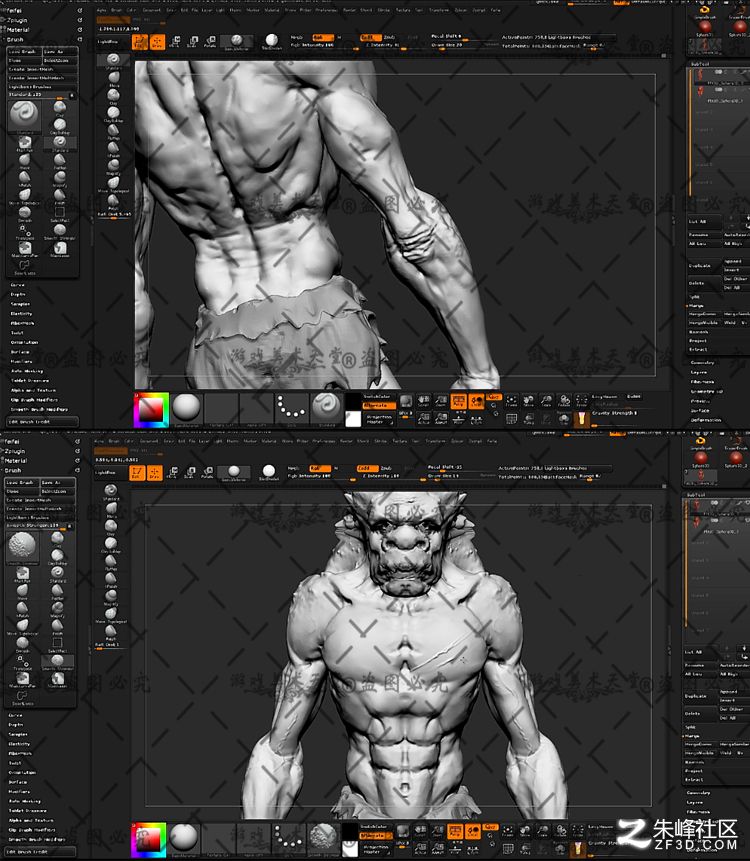Open the stroke type dots selector, upper window

292,409
